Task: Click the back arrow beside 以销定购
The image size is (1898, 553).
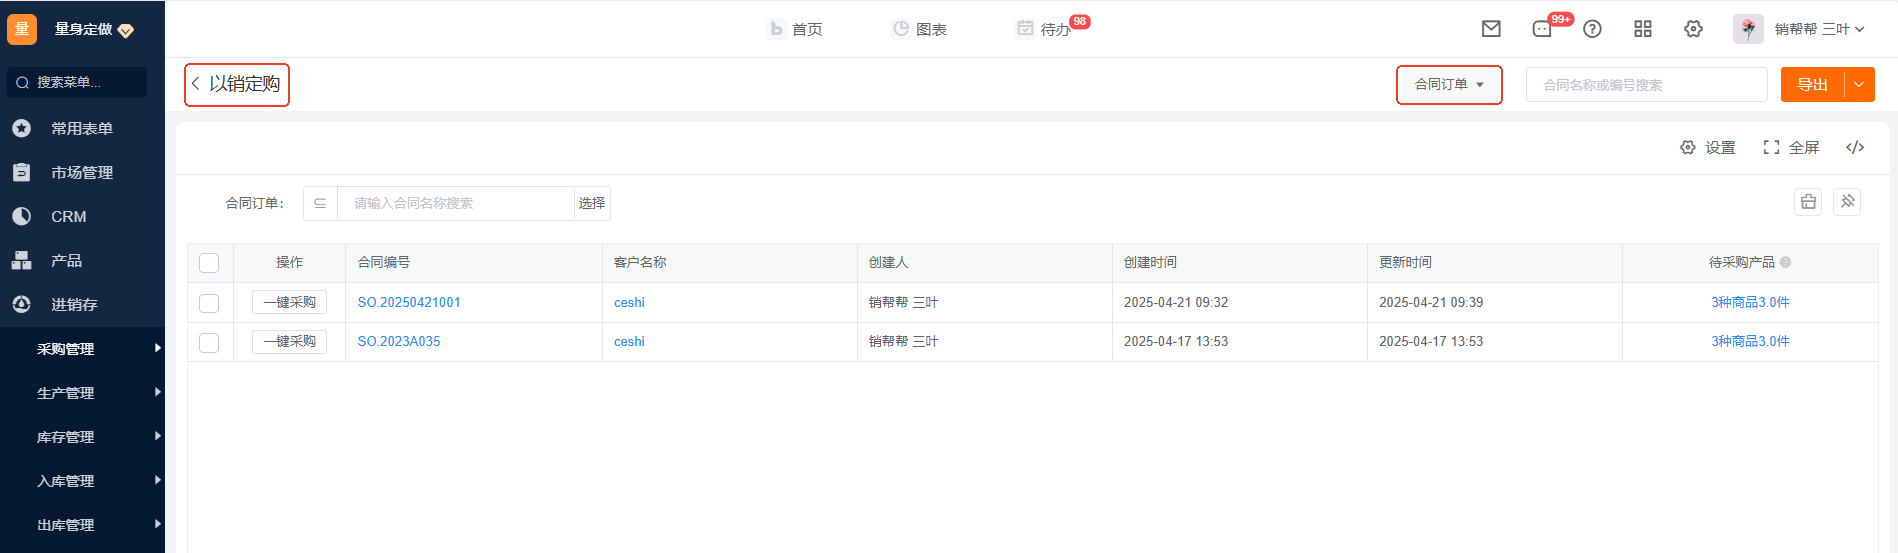Action: (x=196, y=84)
